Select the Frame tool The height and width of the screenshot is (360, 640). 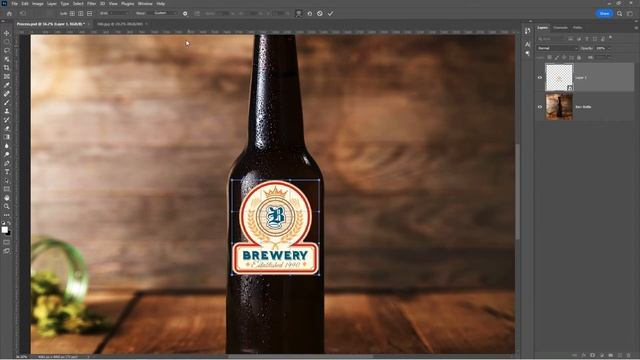click(7, 76)
